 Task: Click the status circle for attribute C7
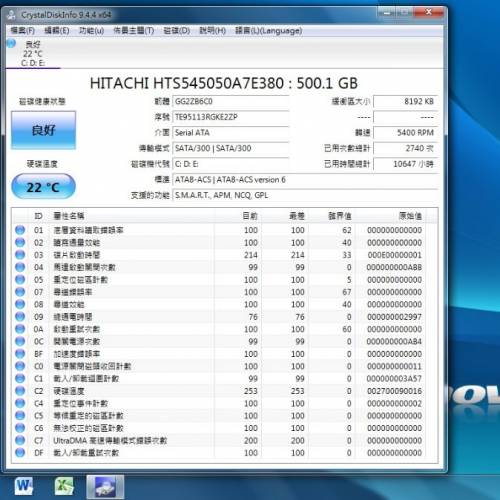(20, 440)
